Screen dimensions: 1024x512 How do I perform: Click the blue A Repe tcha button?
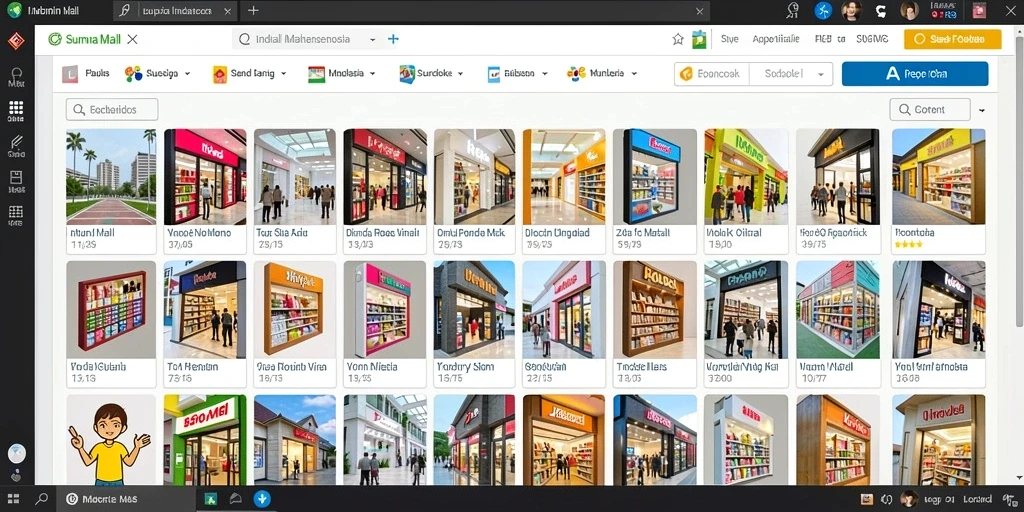[915, 74]
